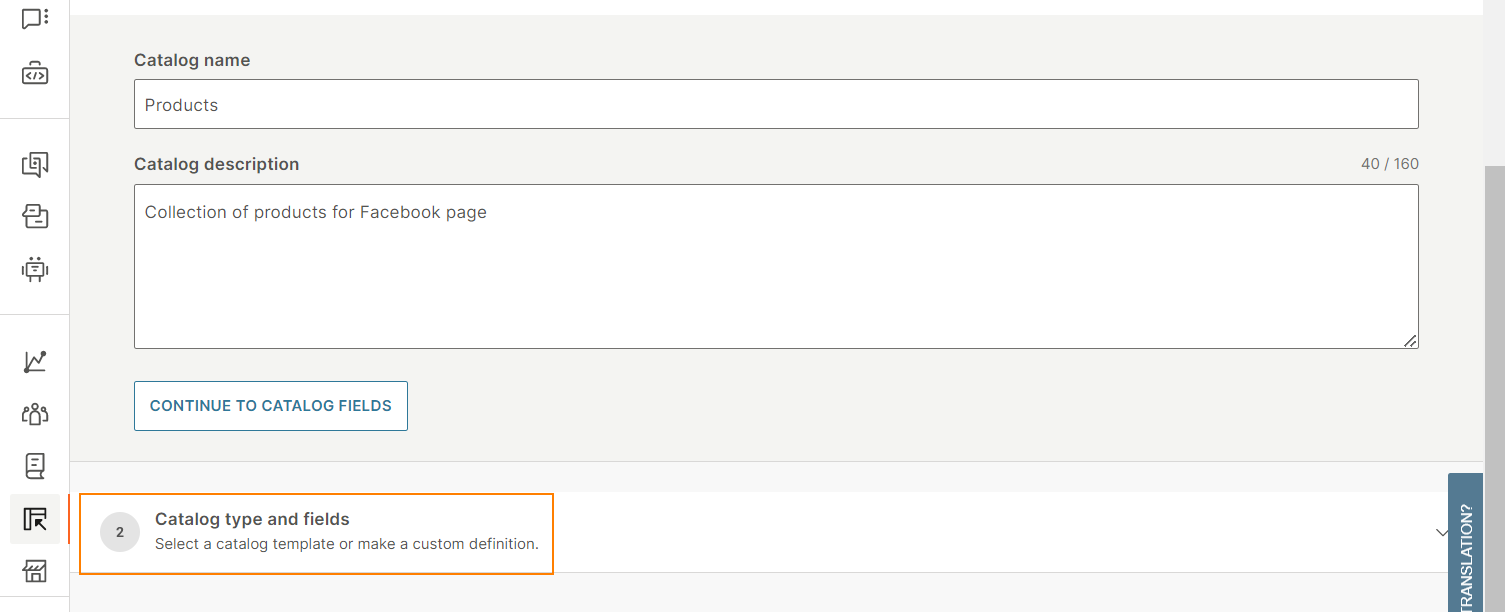
Task: Open the chat bubble sidebar icon
Action: click(35, 18)
